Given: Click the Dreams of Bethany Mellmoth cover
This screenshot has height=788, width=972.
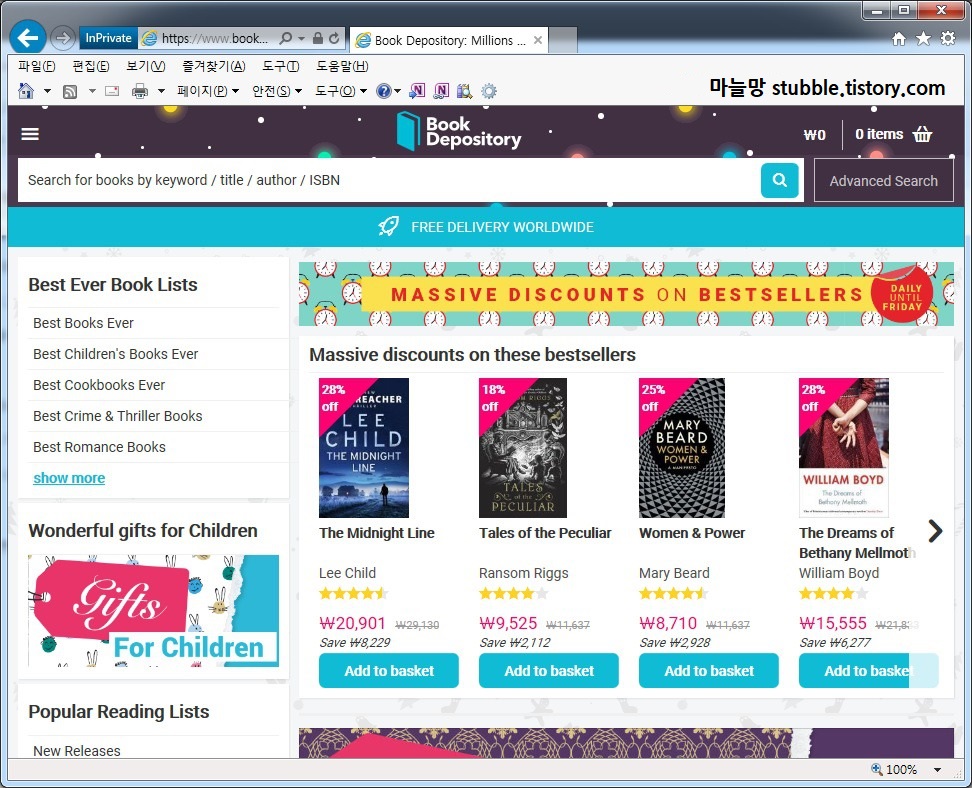Looking at the screenshot, I should click(x=844, y=448).
